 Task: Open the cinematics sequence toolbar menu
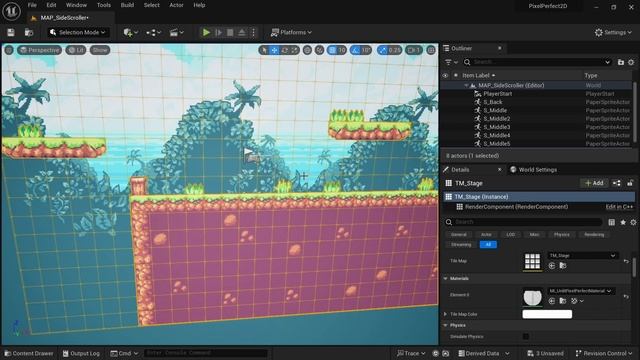pos(177,32)
